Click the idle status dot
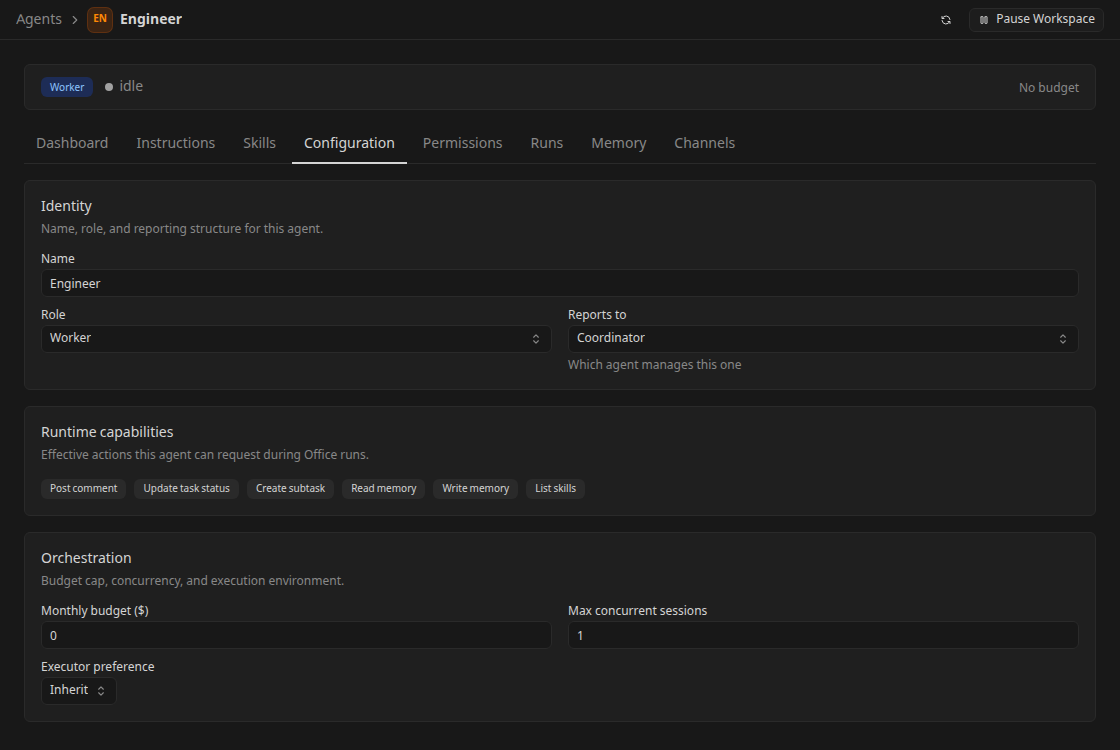The image size is (1120, 750). click(109, 87)
